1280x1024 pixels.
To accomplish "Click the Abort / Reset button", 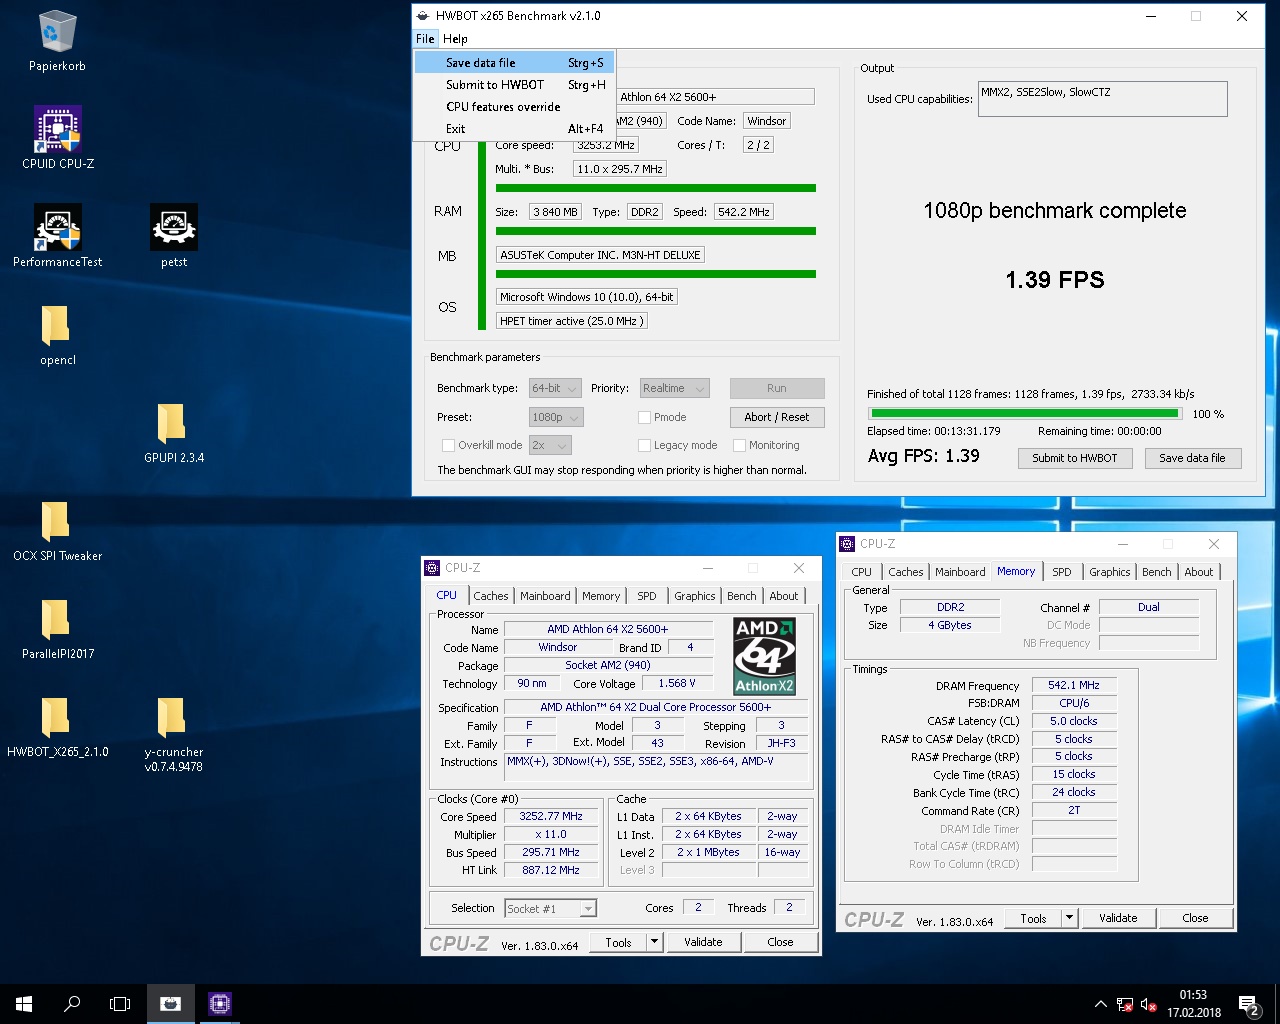I will [777, 417].
